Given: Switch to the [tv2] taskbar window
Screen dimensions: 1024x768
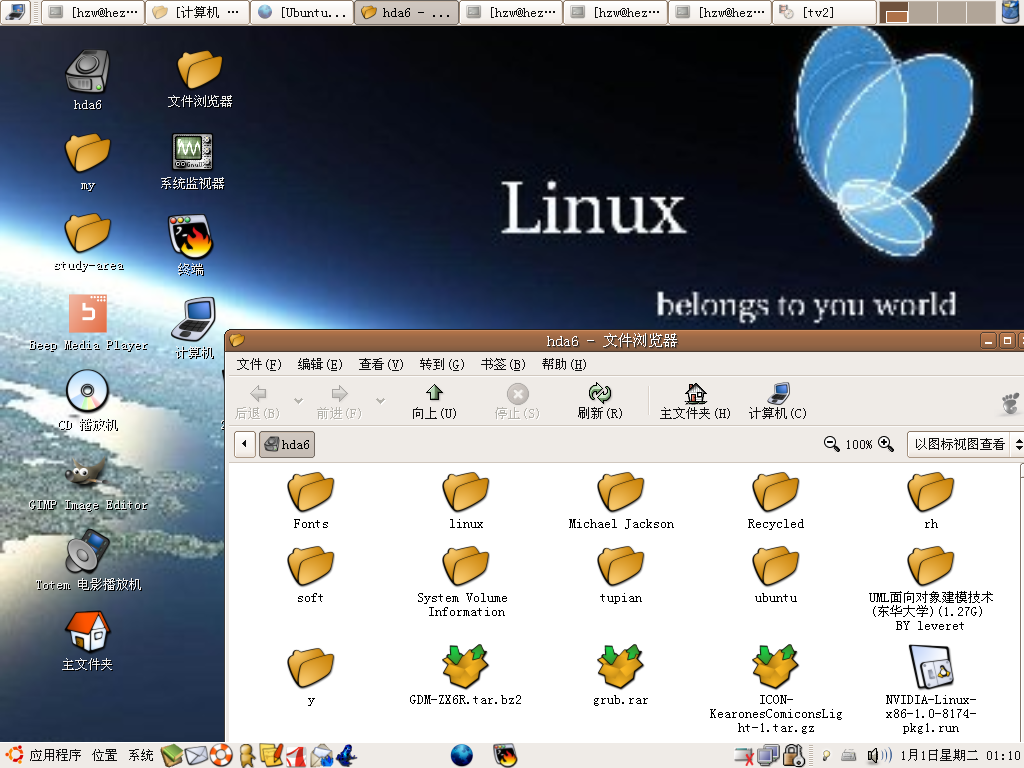Looking at the screenshot, I should (x=824, y=12).
